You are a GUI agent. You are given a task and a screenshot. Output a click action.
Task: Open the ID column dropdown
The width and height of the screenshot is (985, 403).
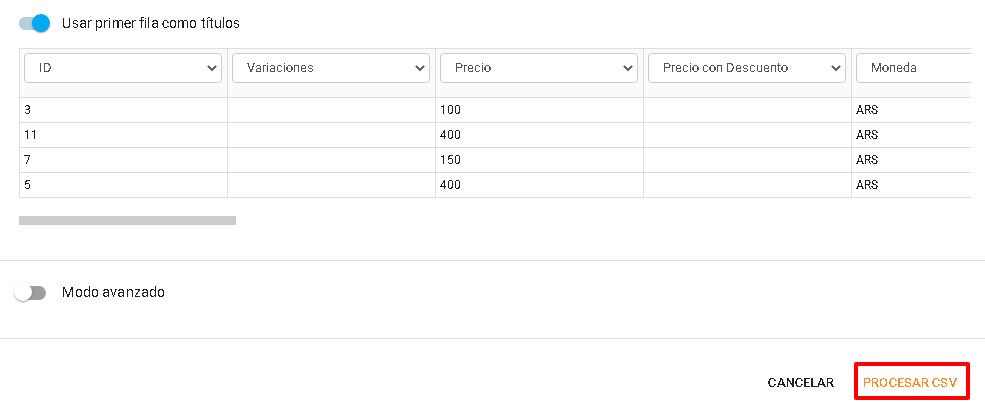click(x=123, y=68)
